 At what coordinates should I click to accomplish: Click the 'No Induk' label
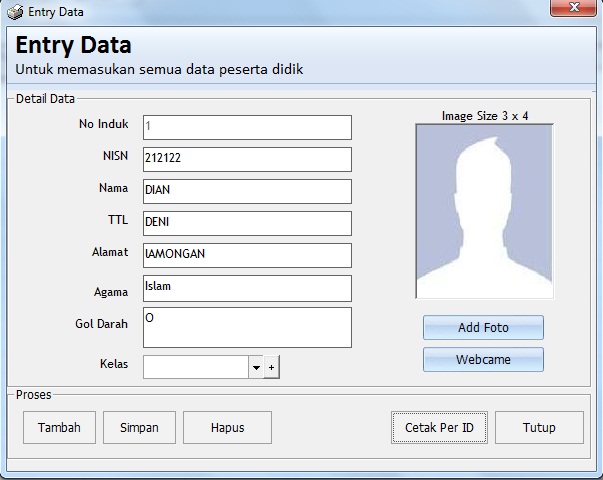coord(103,124)
